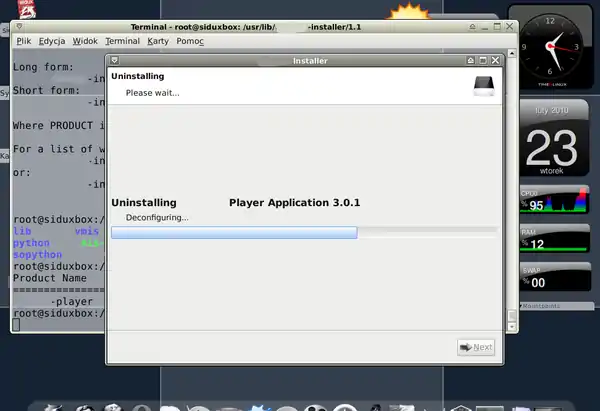Screen dimensions: 600x411
Task: Click the Terminal vertical scrollbar
Action: [x=512, y=180]
